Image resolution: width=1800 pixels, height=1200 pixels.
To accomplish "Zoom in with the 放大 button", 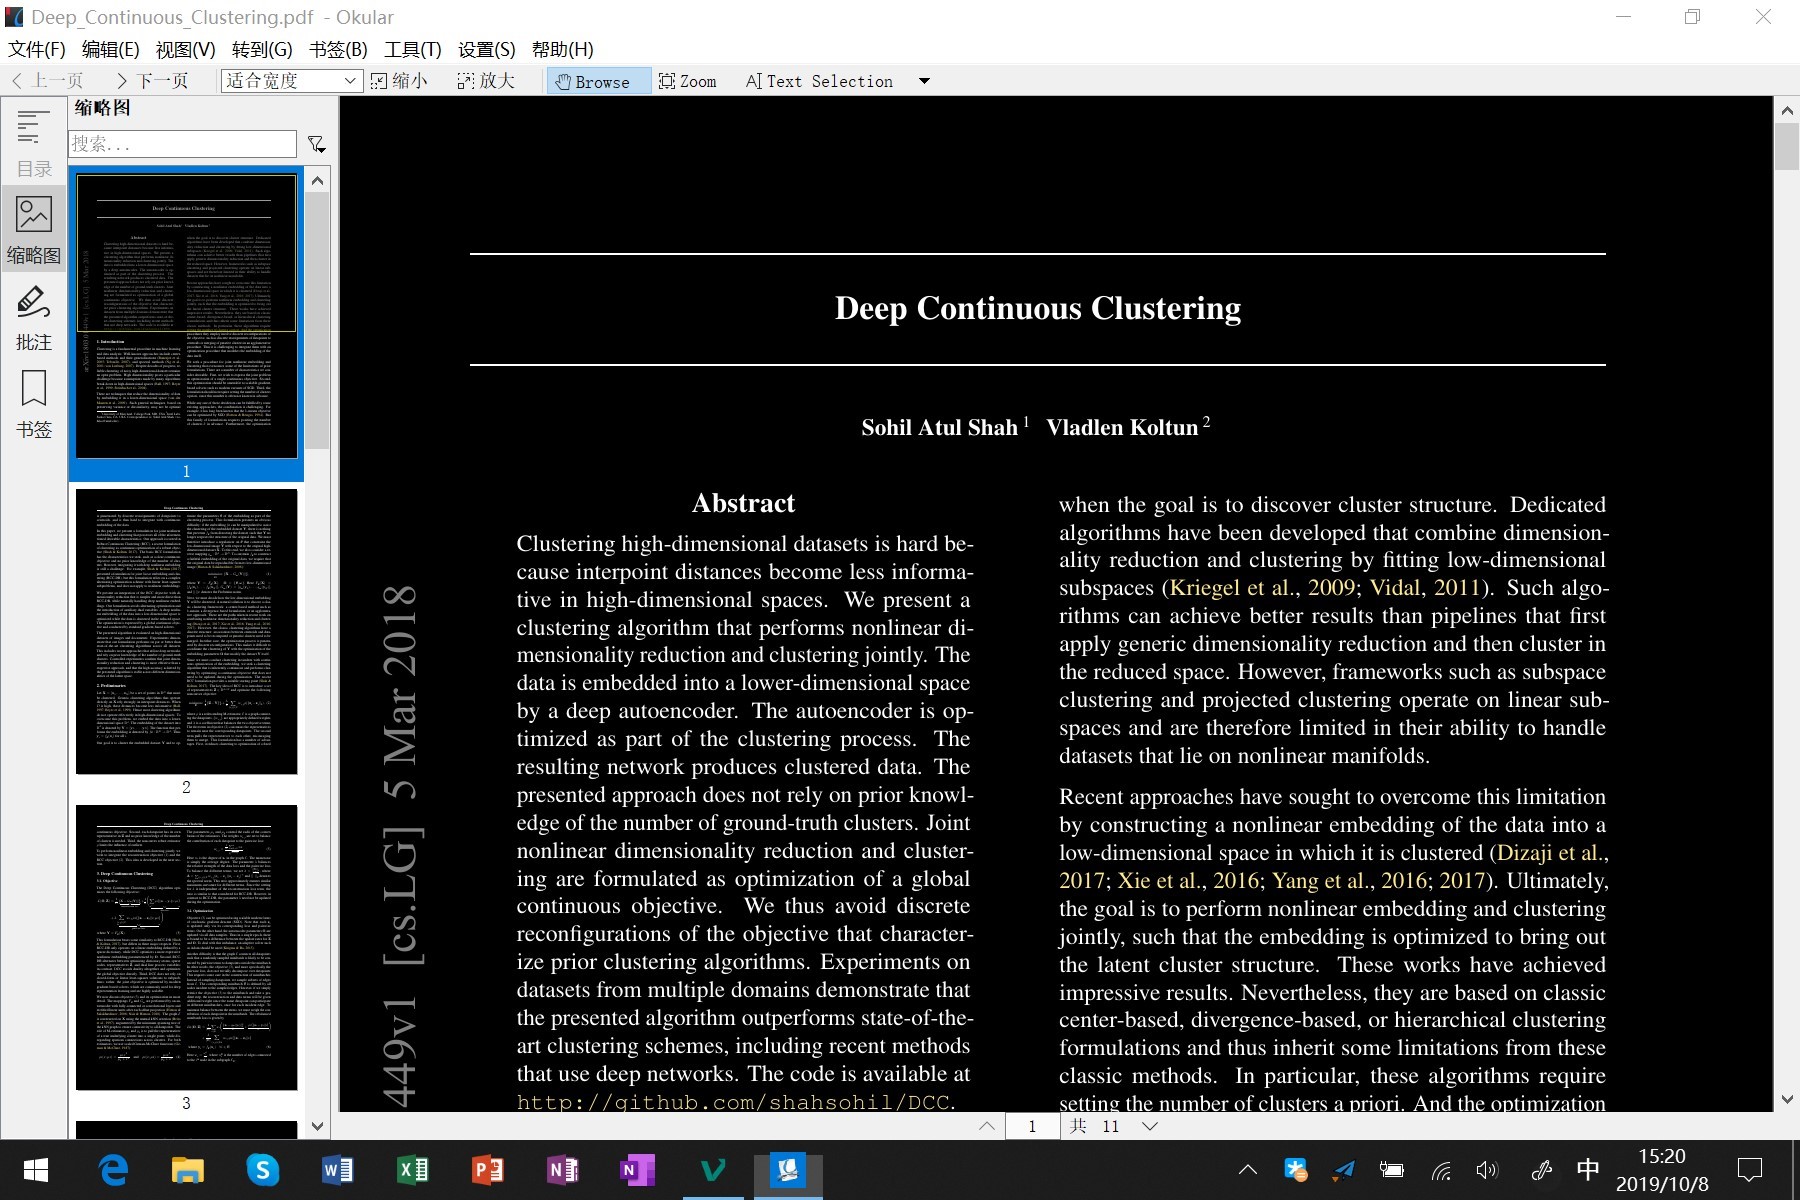I will coord(486,81).
